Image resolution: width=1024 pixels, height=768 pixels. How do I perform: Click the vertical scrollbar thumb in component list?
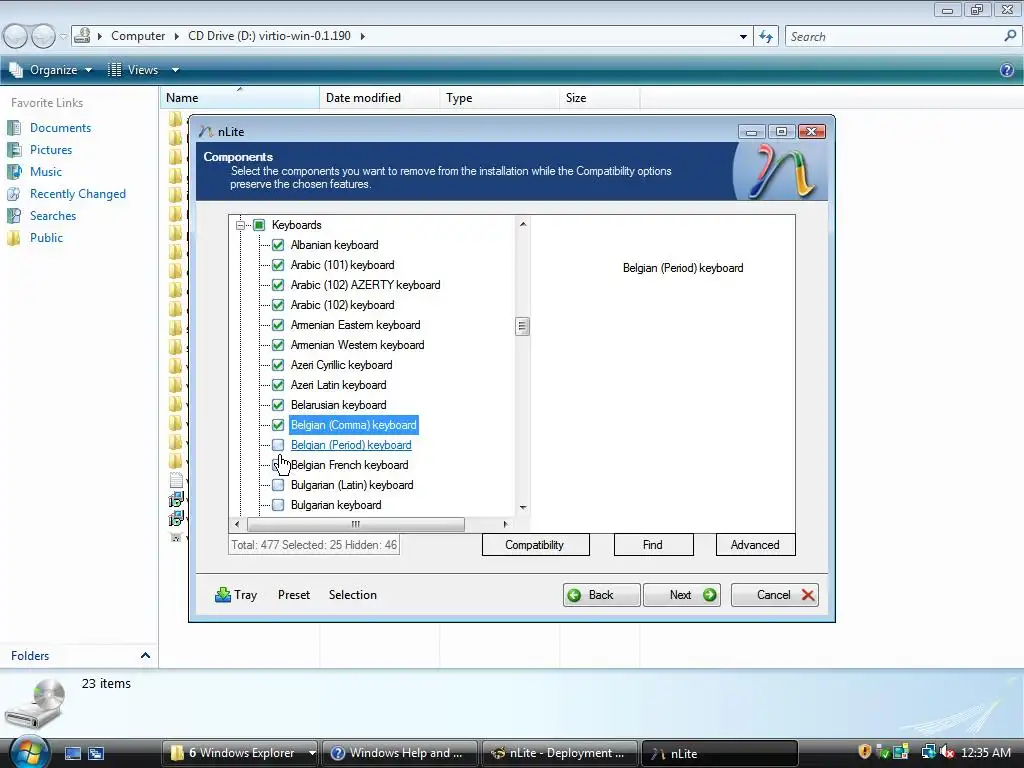click(x=522, y=326)
